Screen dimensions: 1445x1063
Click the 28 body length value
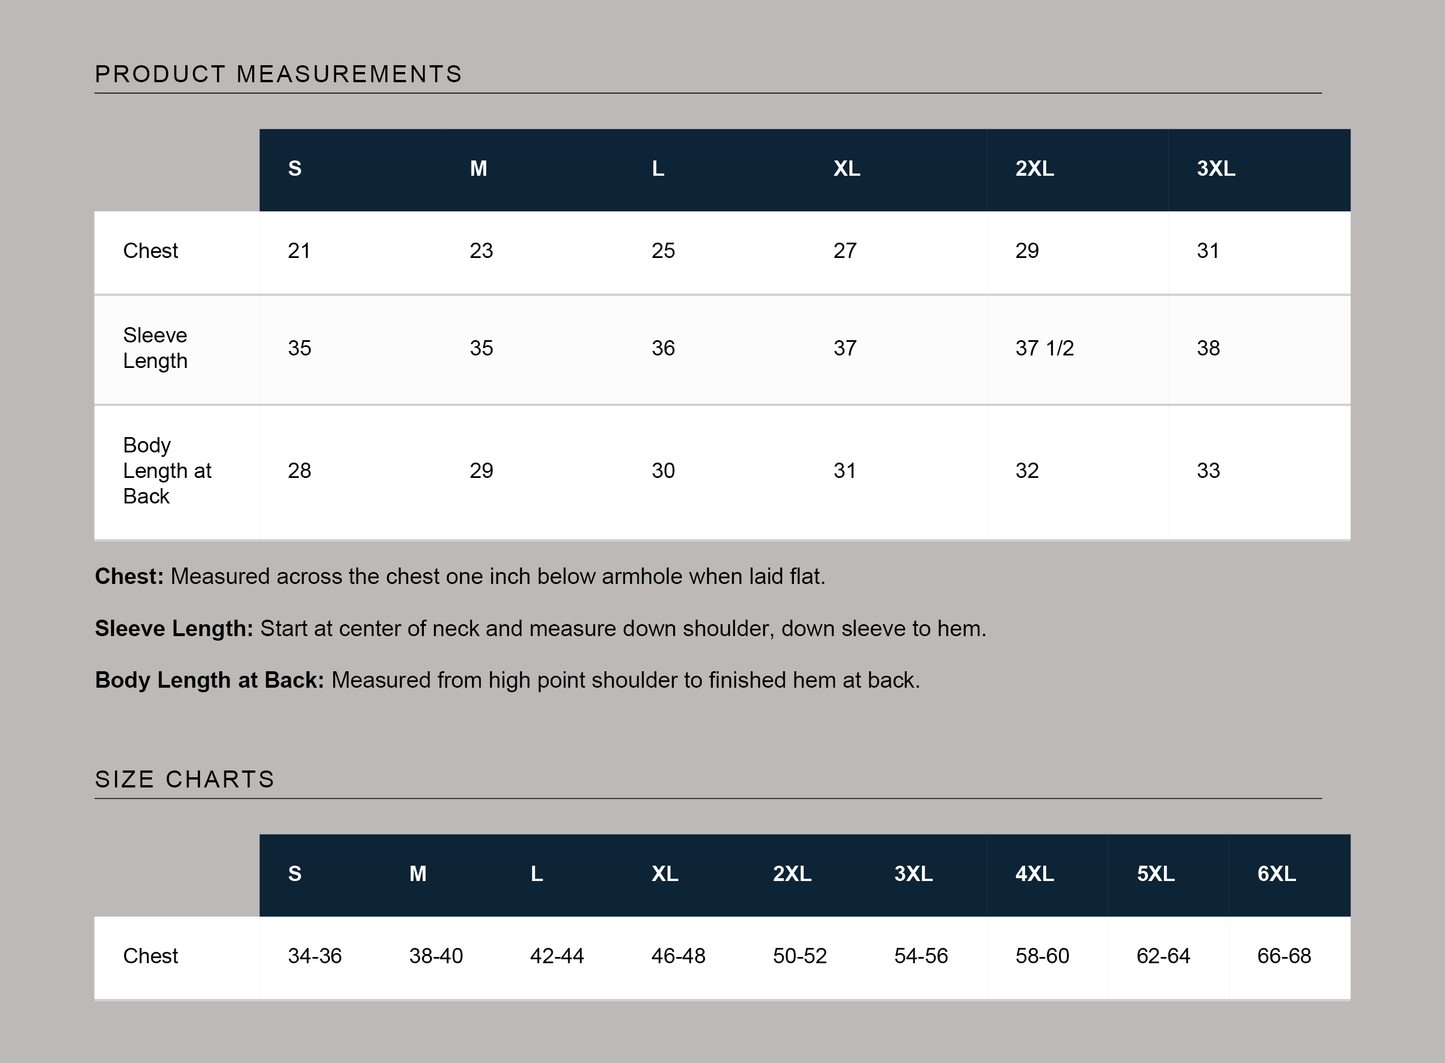point(299,471)
